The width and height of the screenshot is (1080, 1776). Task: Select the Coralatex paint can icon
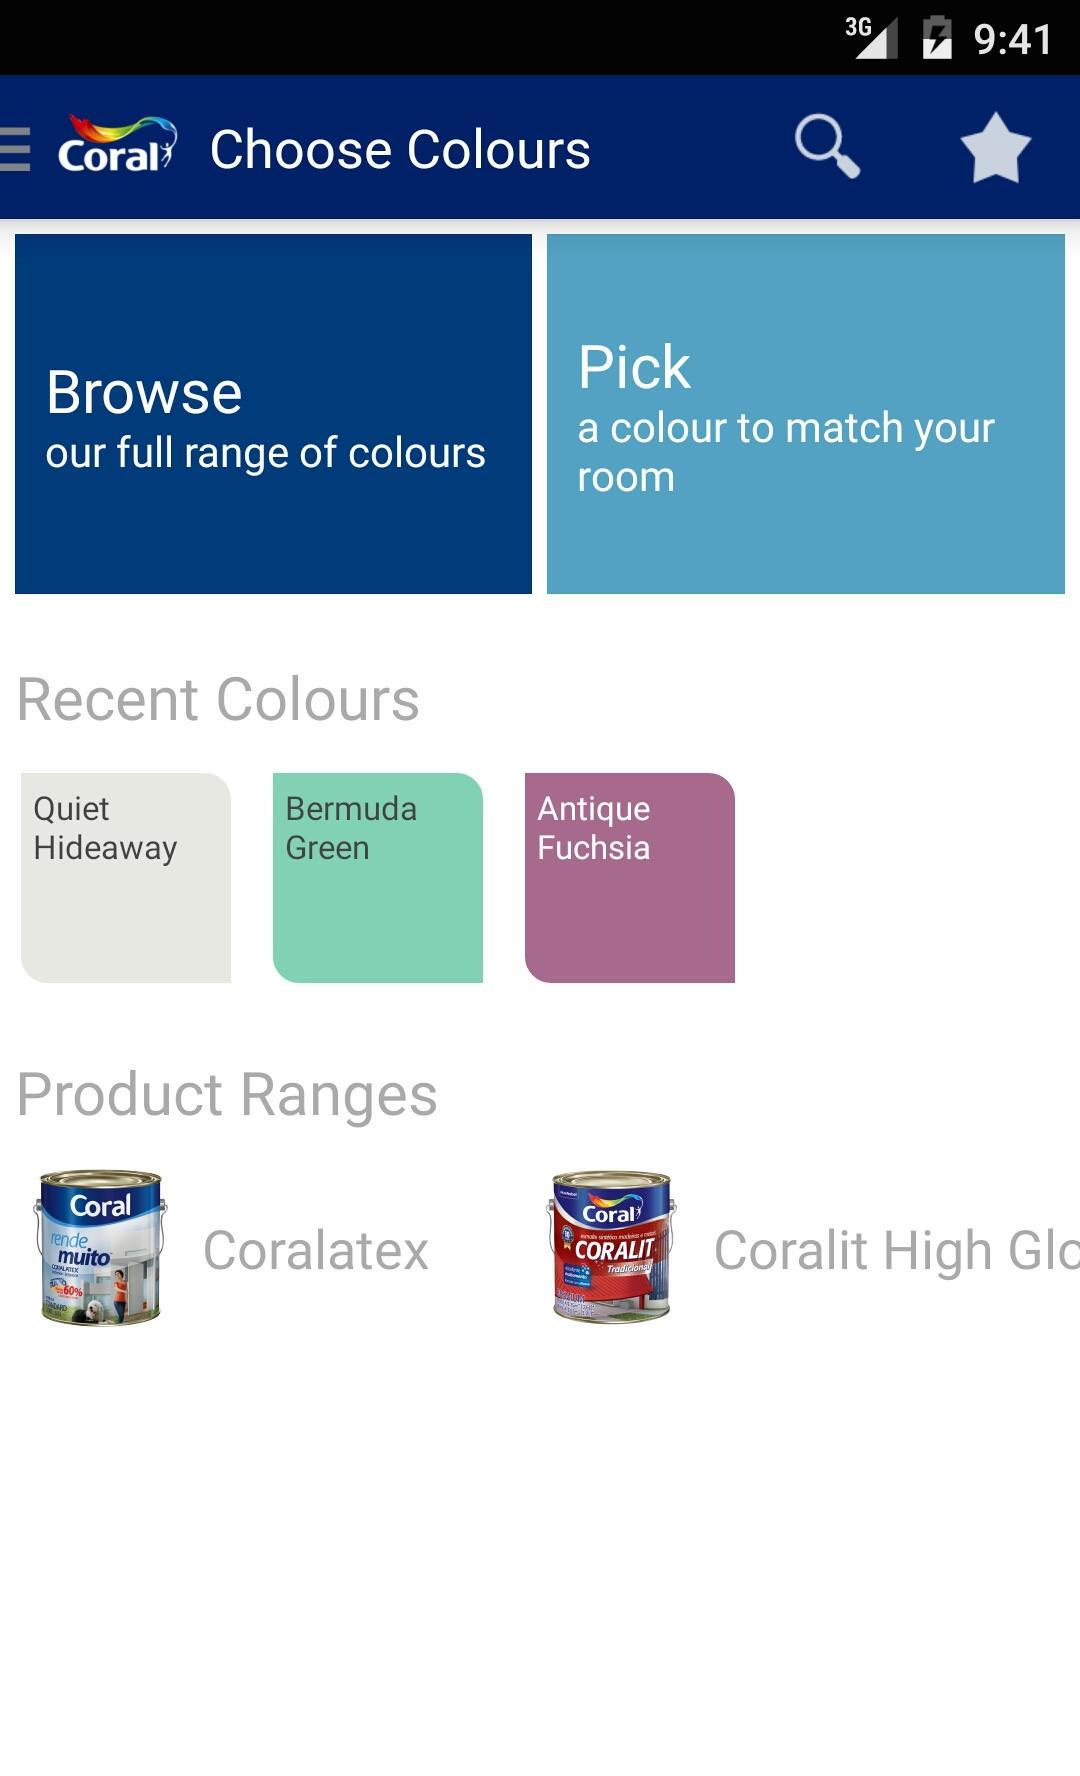[100, 1248]
